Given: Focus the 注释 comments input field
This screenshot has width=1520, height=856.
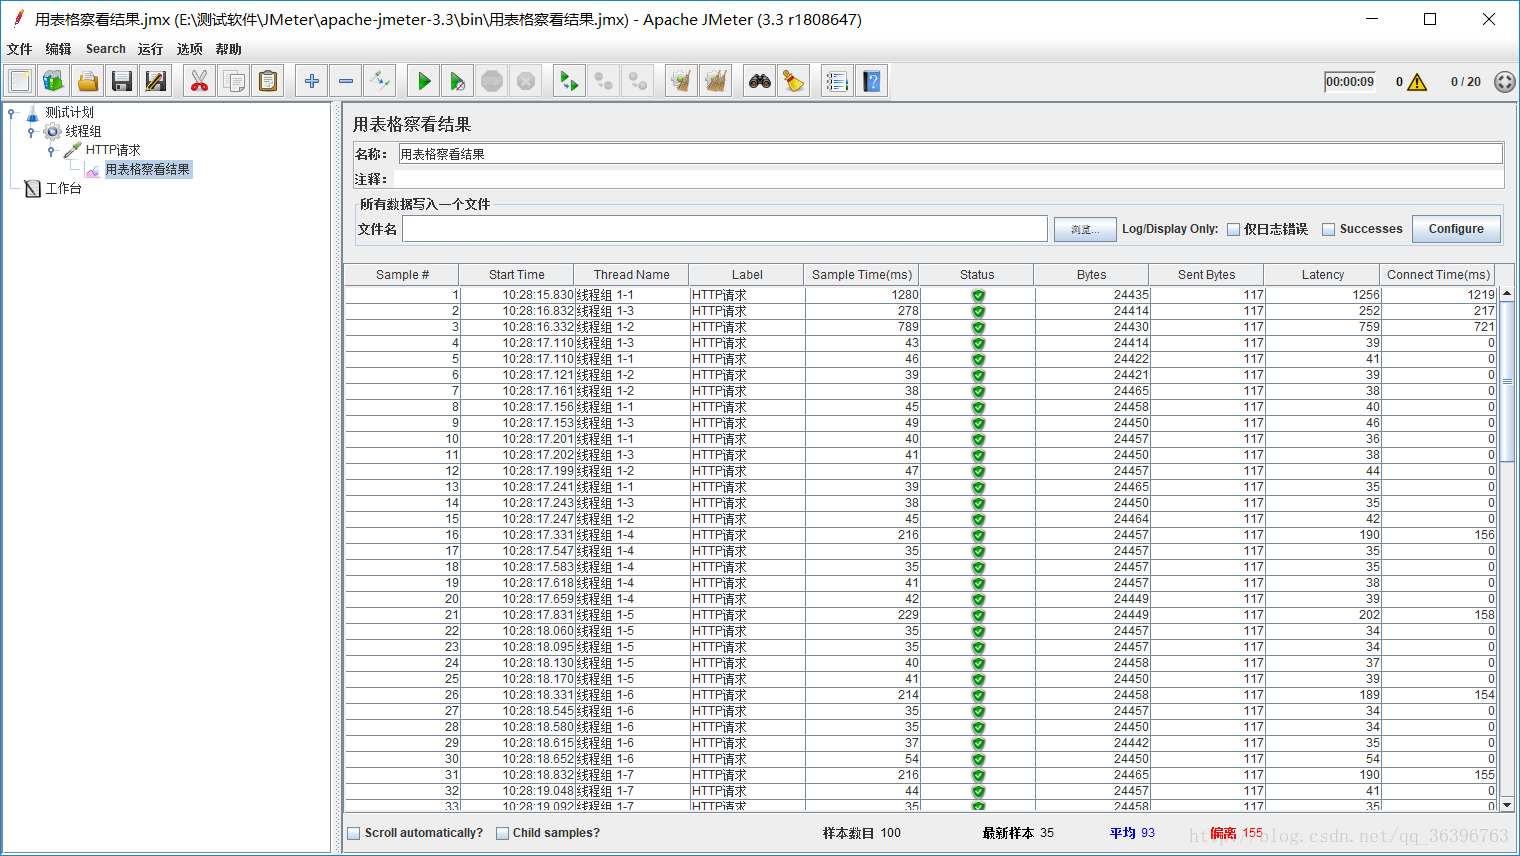Looking at the screenshot, I should 948,179.
